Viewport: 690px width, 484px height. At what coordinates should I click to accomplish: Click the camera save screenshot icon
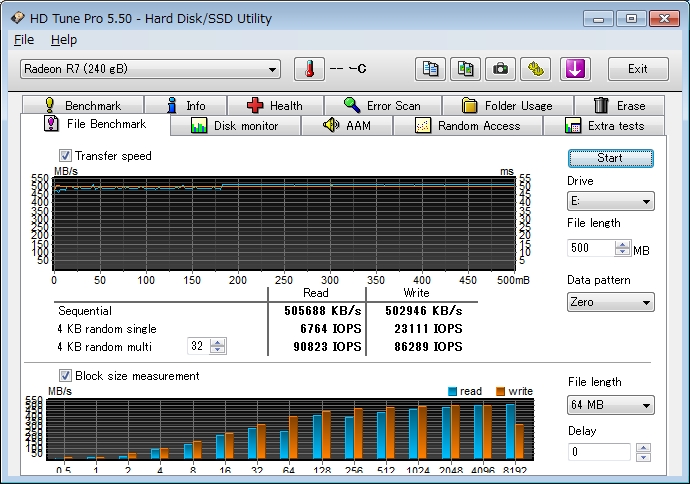(x=501, y=69)
